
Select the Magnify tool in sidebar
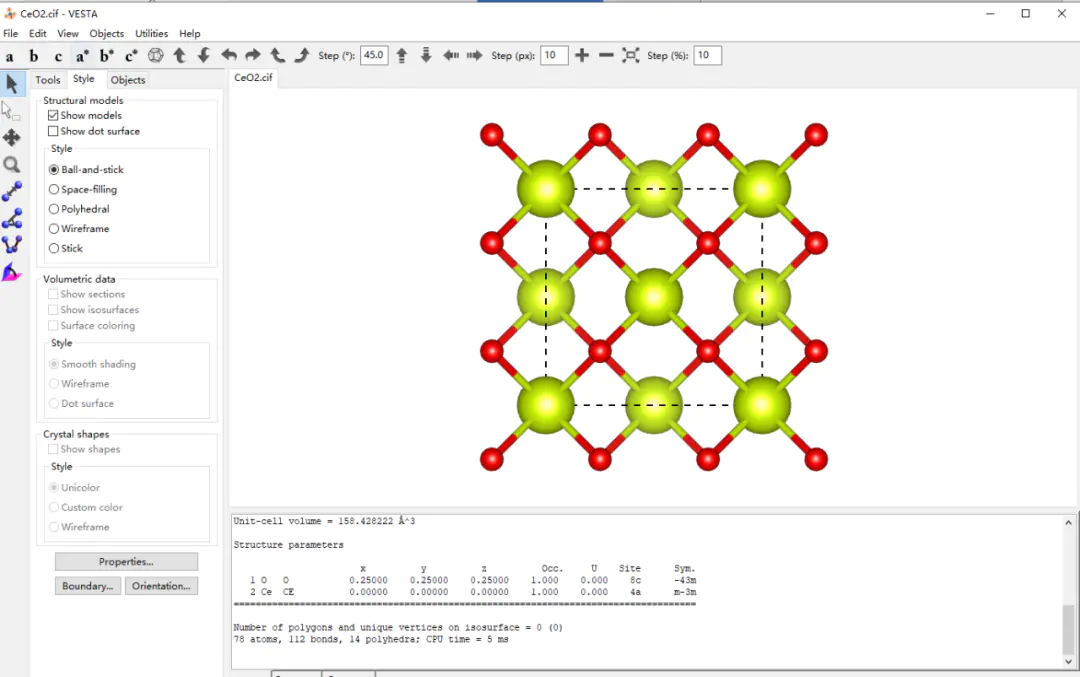pyautogui.click(x=12, y=165)
